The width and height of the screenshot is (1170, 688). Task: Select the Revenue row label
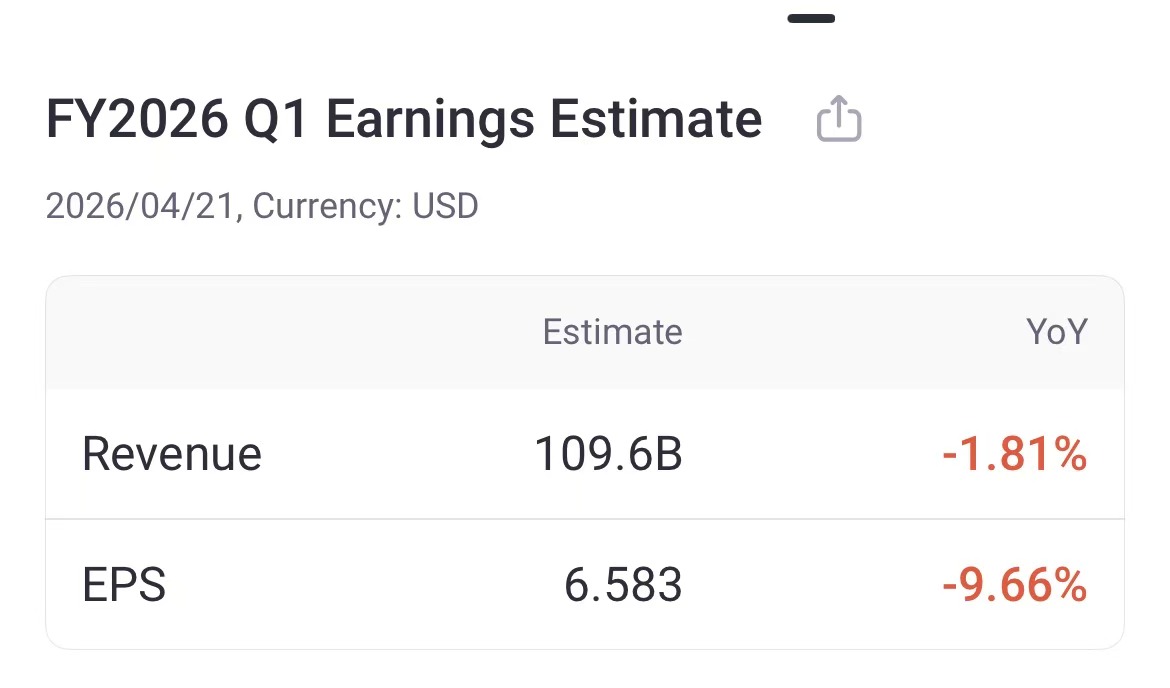[172, 454]
